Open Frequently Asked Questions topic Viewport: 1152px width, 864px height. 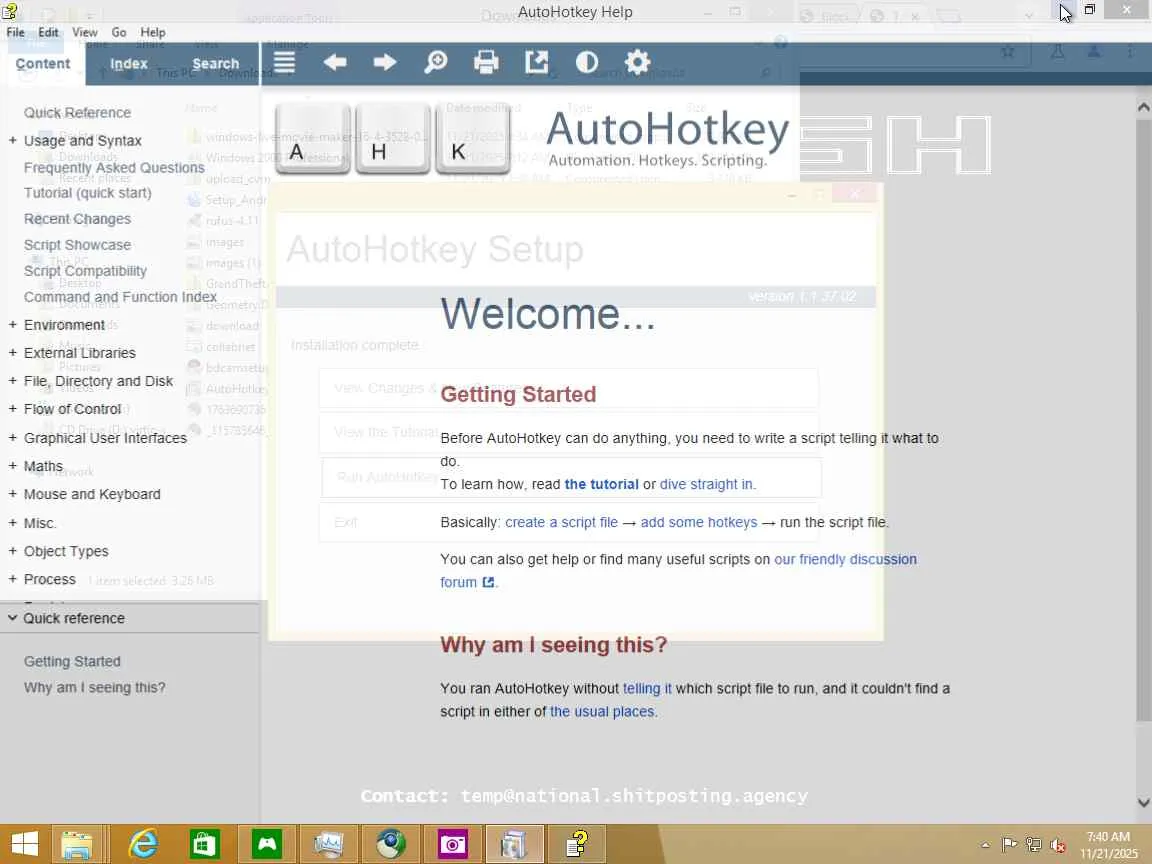114,168
